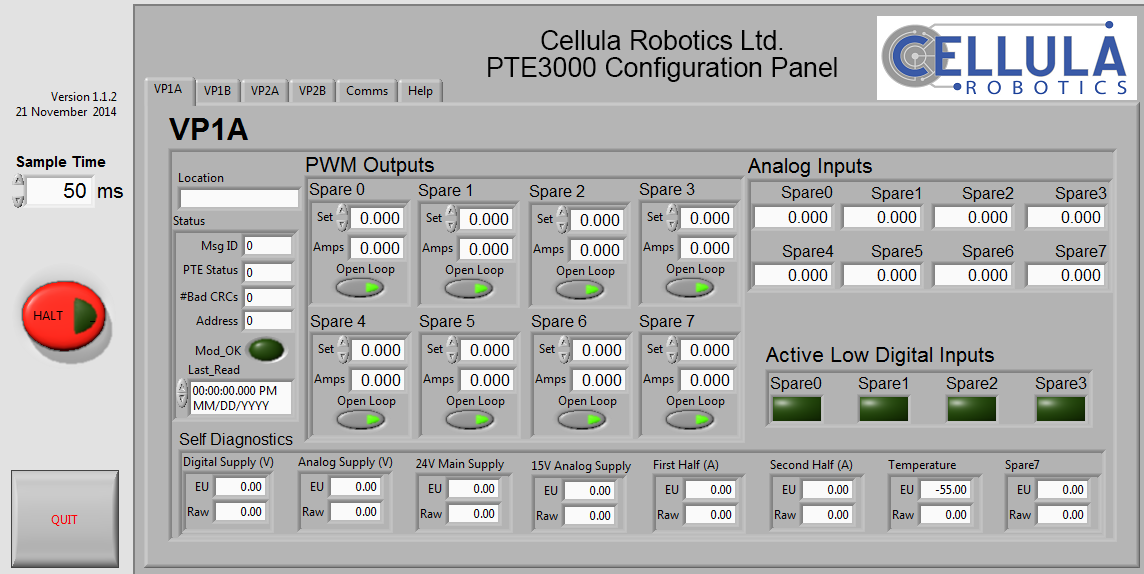Click the Spare3 digital input indicator
The height and width of the screenshot is (574, 1144).
point(1061,408)
